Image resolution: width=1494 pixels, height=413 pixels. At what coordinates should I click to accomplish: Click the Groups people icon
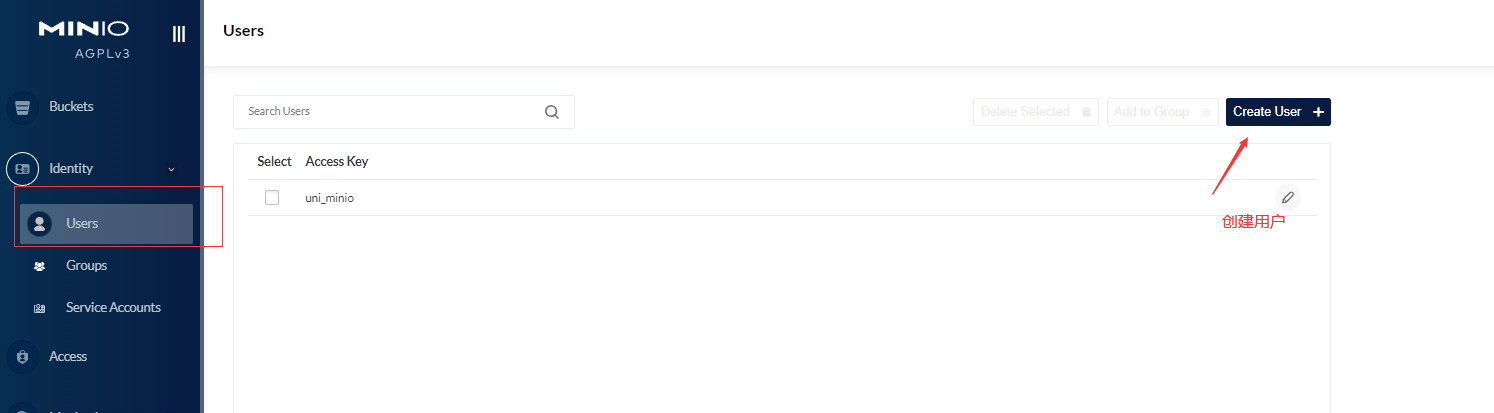[39, 266]
